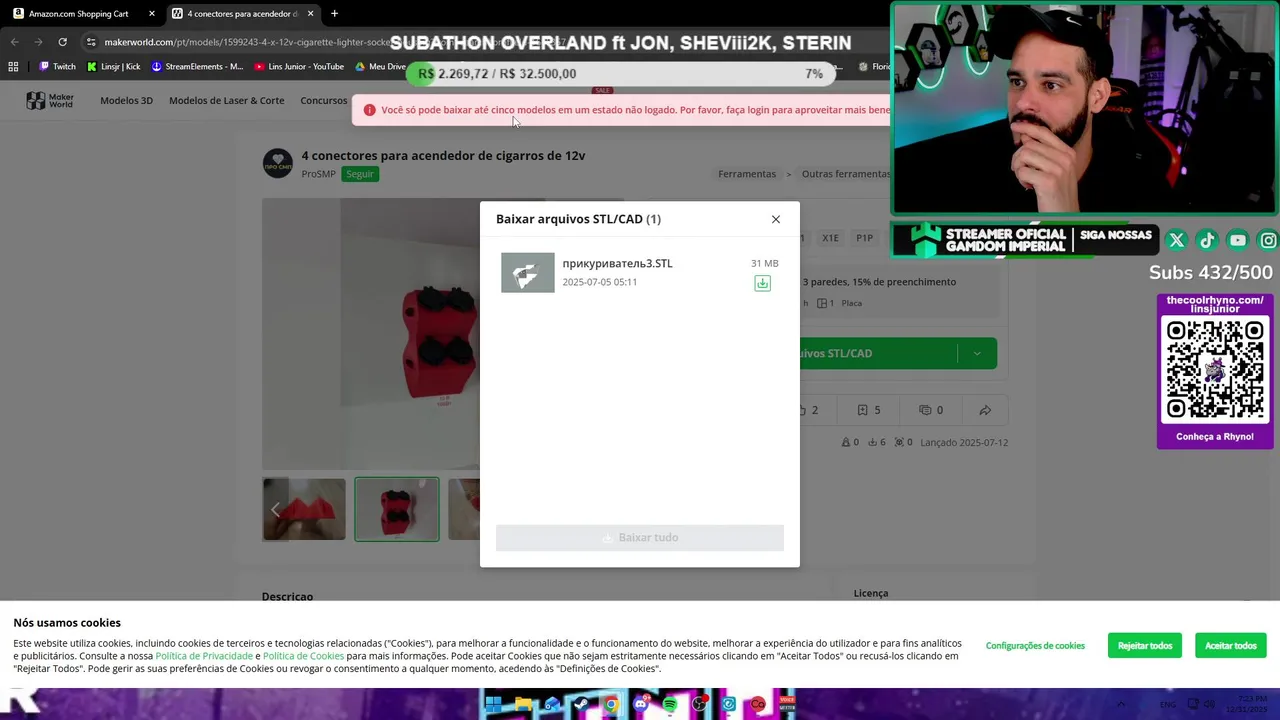Open the Windows Start button
The image size is (1280, 720).
[492, 705]
